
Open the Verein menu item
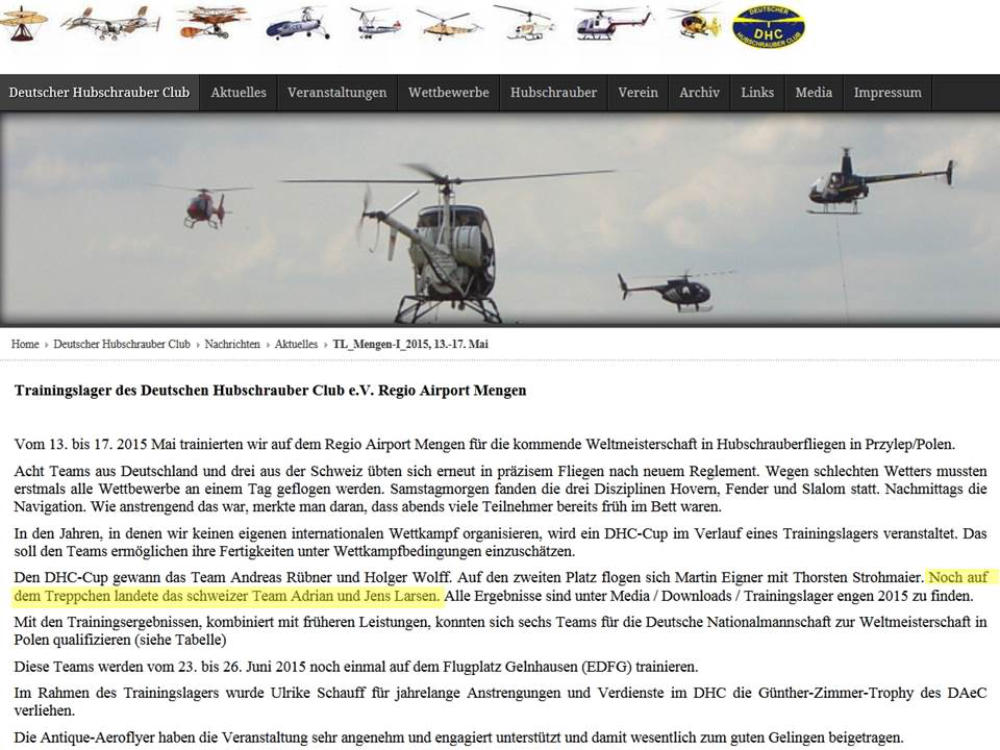[638, 92]
